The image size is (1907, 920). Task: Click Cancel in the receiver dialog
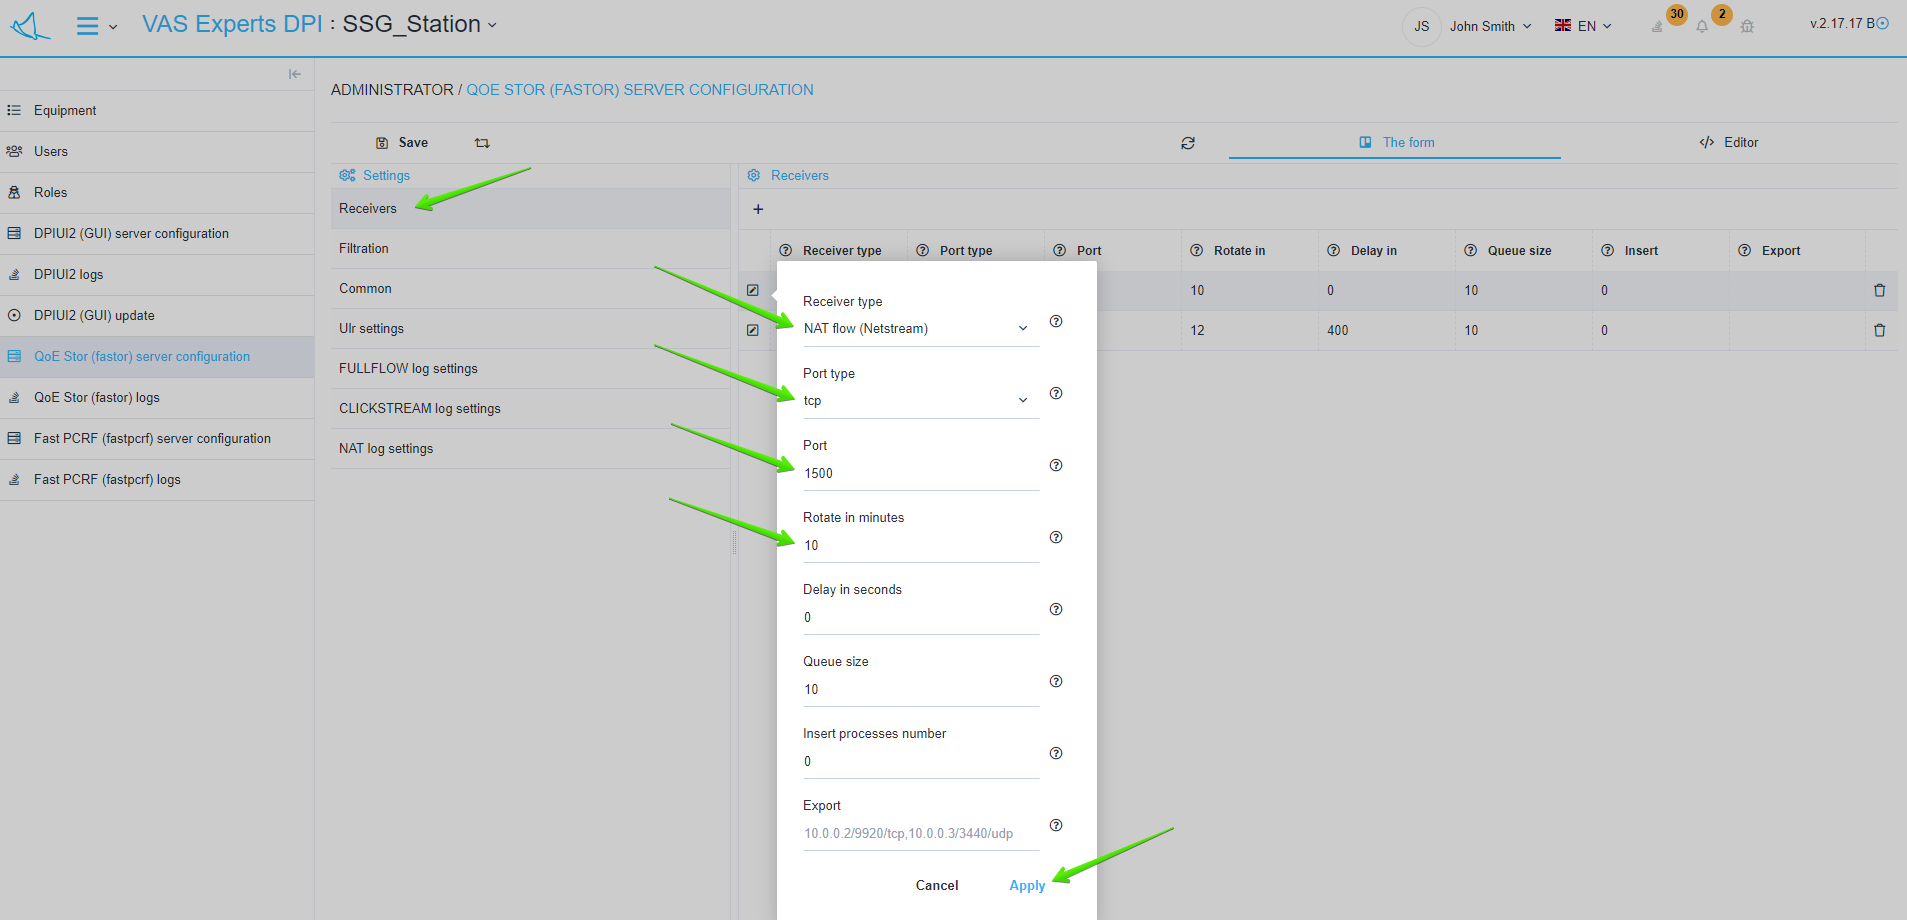(937, 885)
